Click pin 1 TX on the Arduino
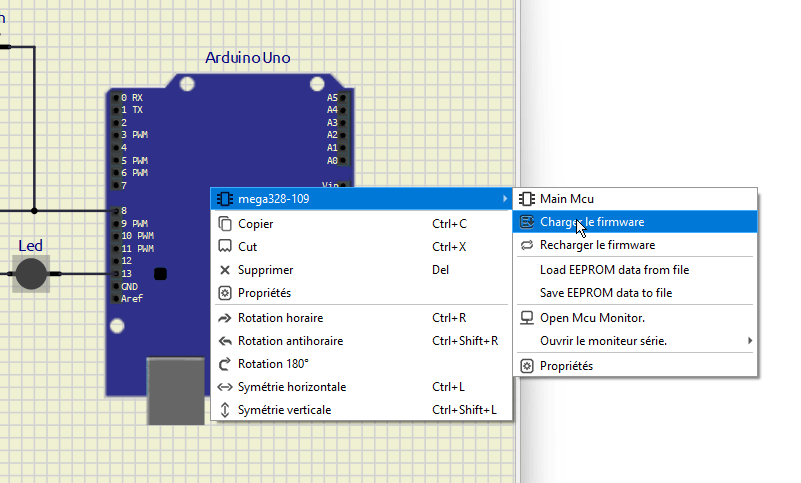 pos(116,110)
